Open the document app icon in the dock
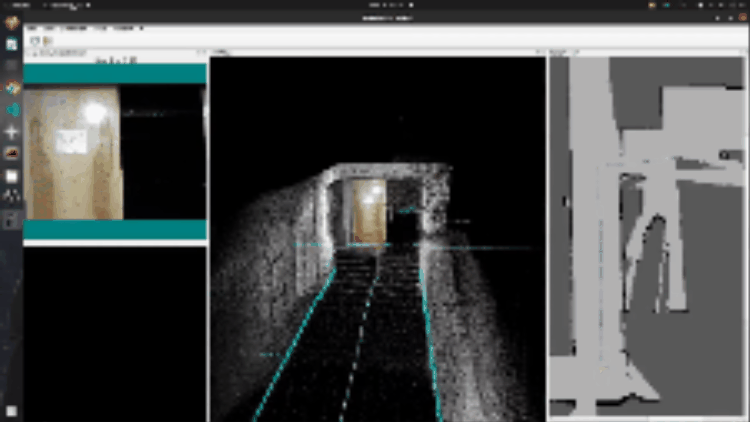750x422 pixels. [12, 45]
